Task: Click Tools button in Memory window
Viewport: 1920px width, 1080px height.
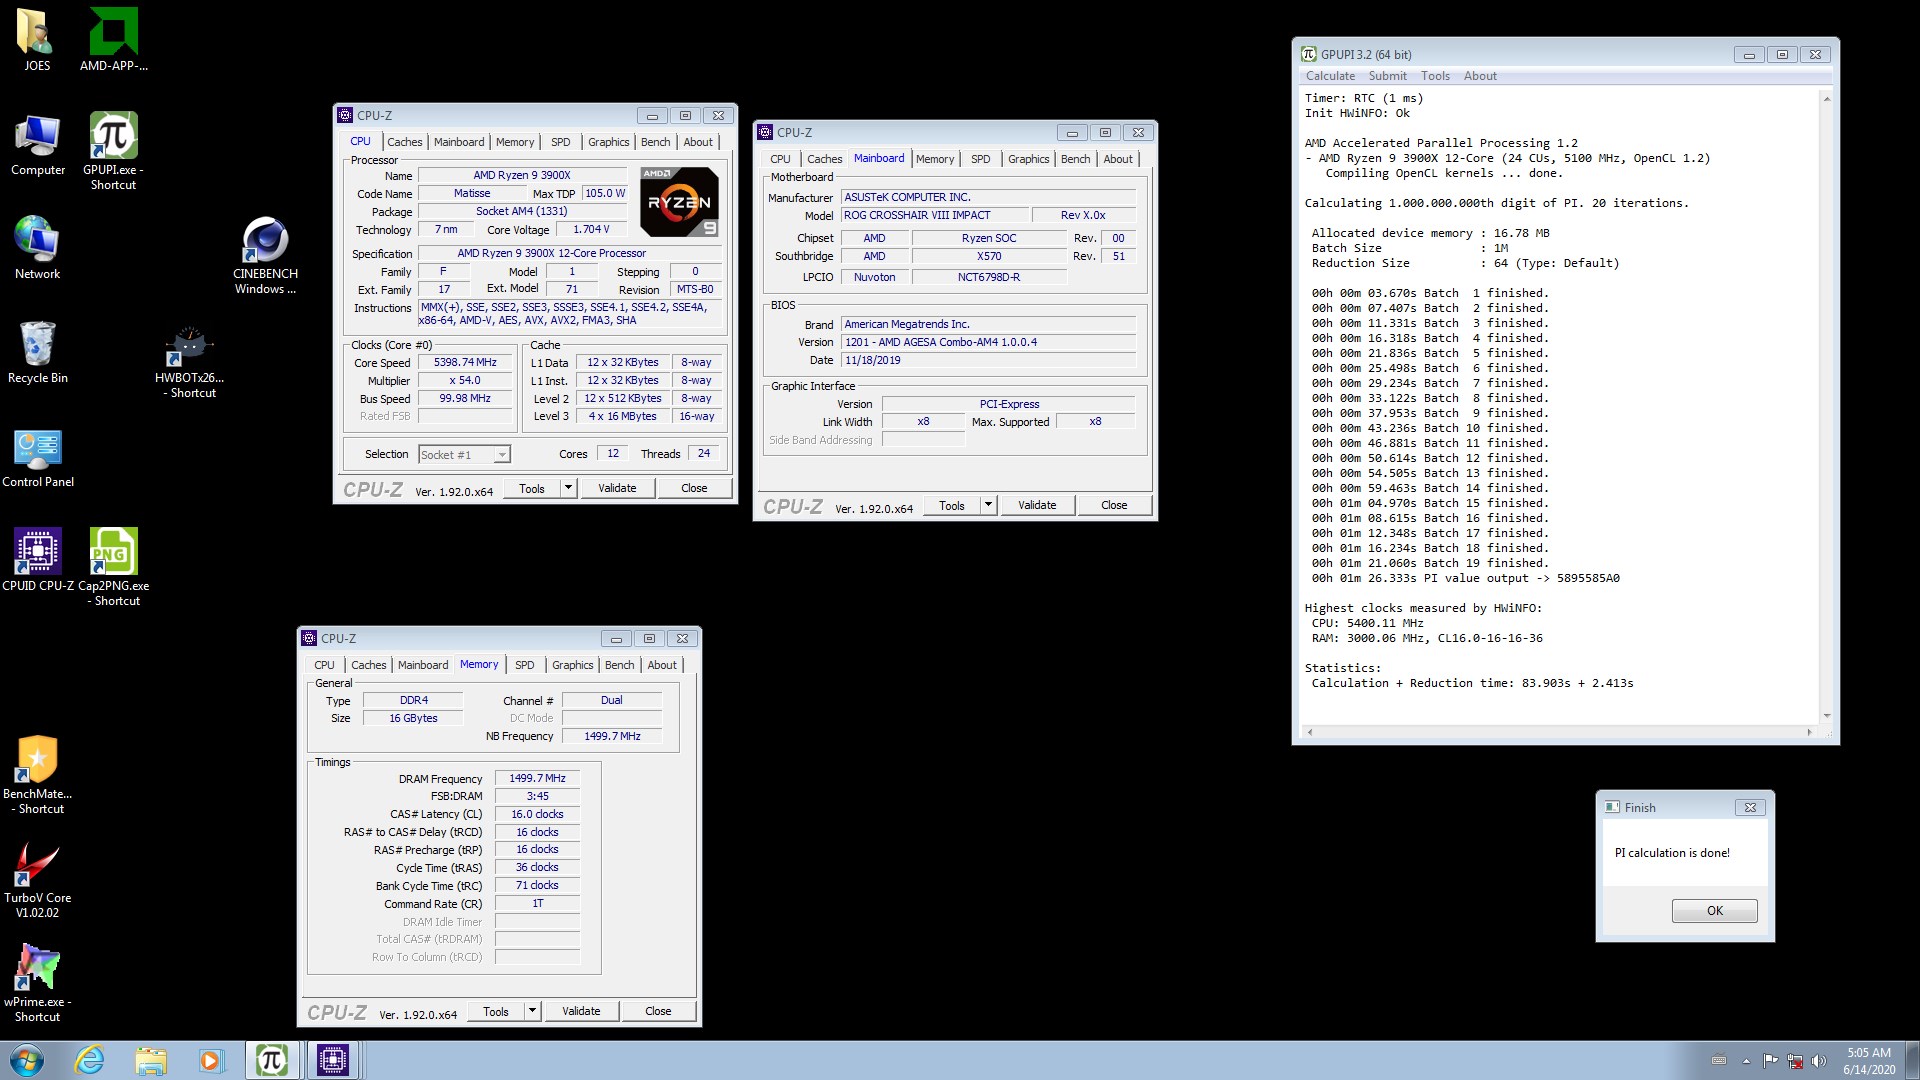Action: 496,1011
